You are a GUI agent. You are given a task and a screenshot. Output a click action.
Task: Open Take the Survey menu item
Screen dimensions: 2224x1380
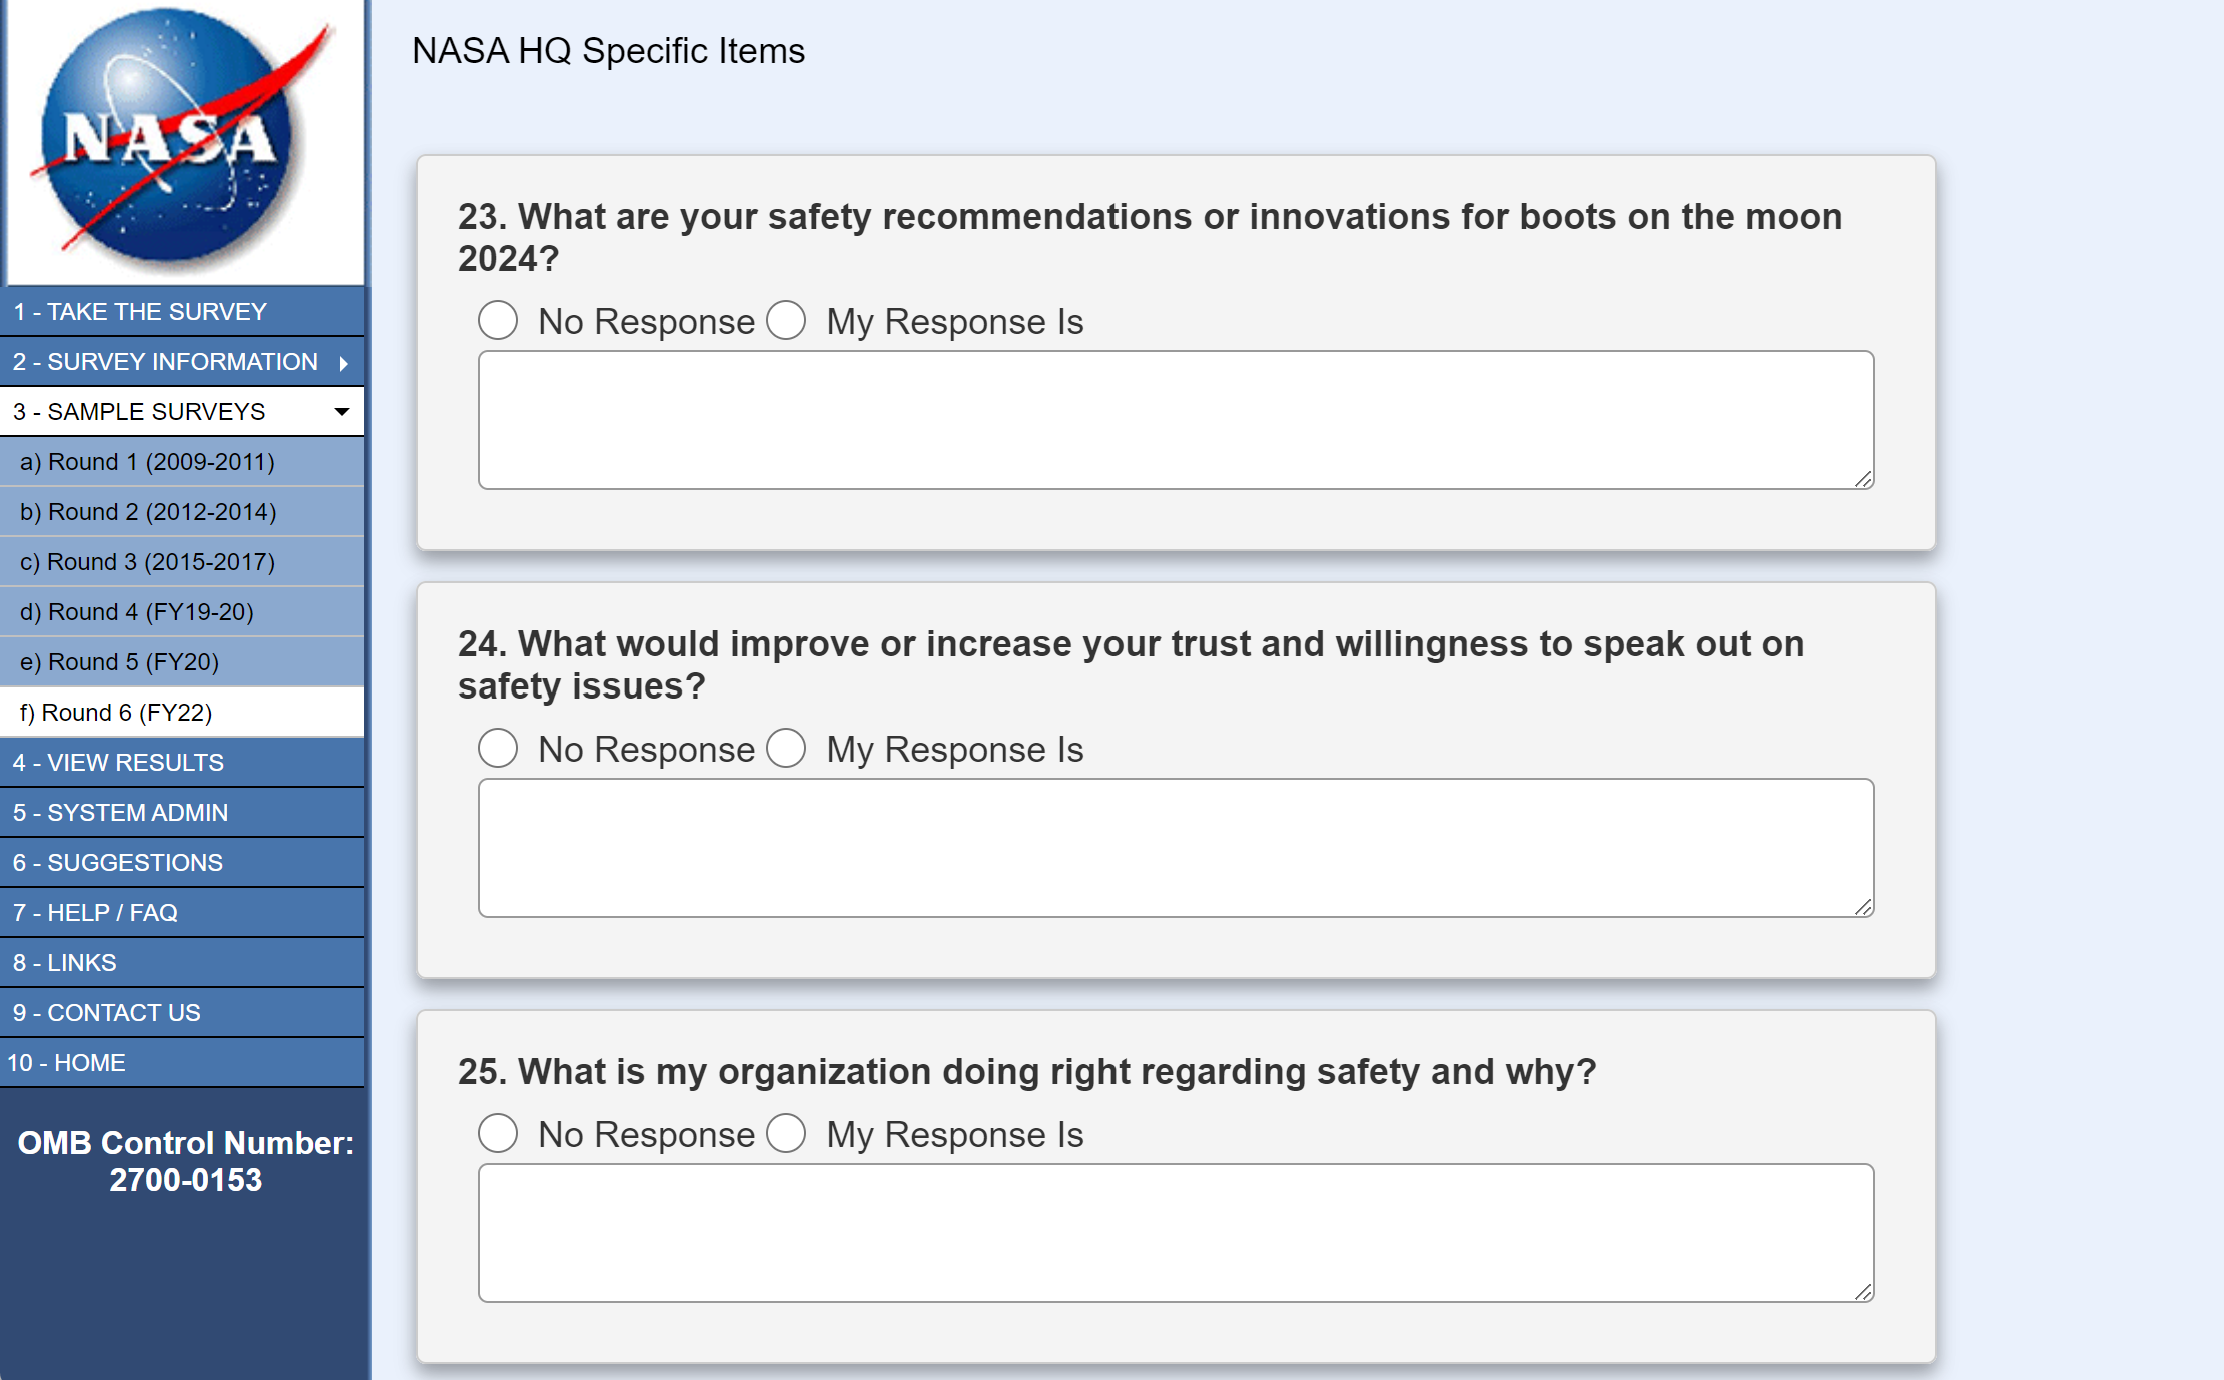pyautogui.click(x=140, y=312)
